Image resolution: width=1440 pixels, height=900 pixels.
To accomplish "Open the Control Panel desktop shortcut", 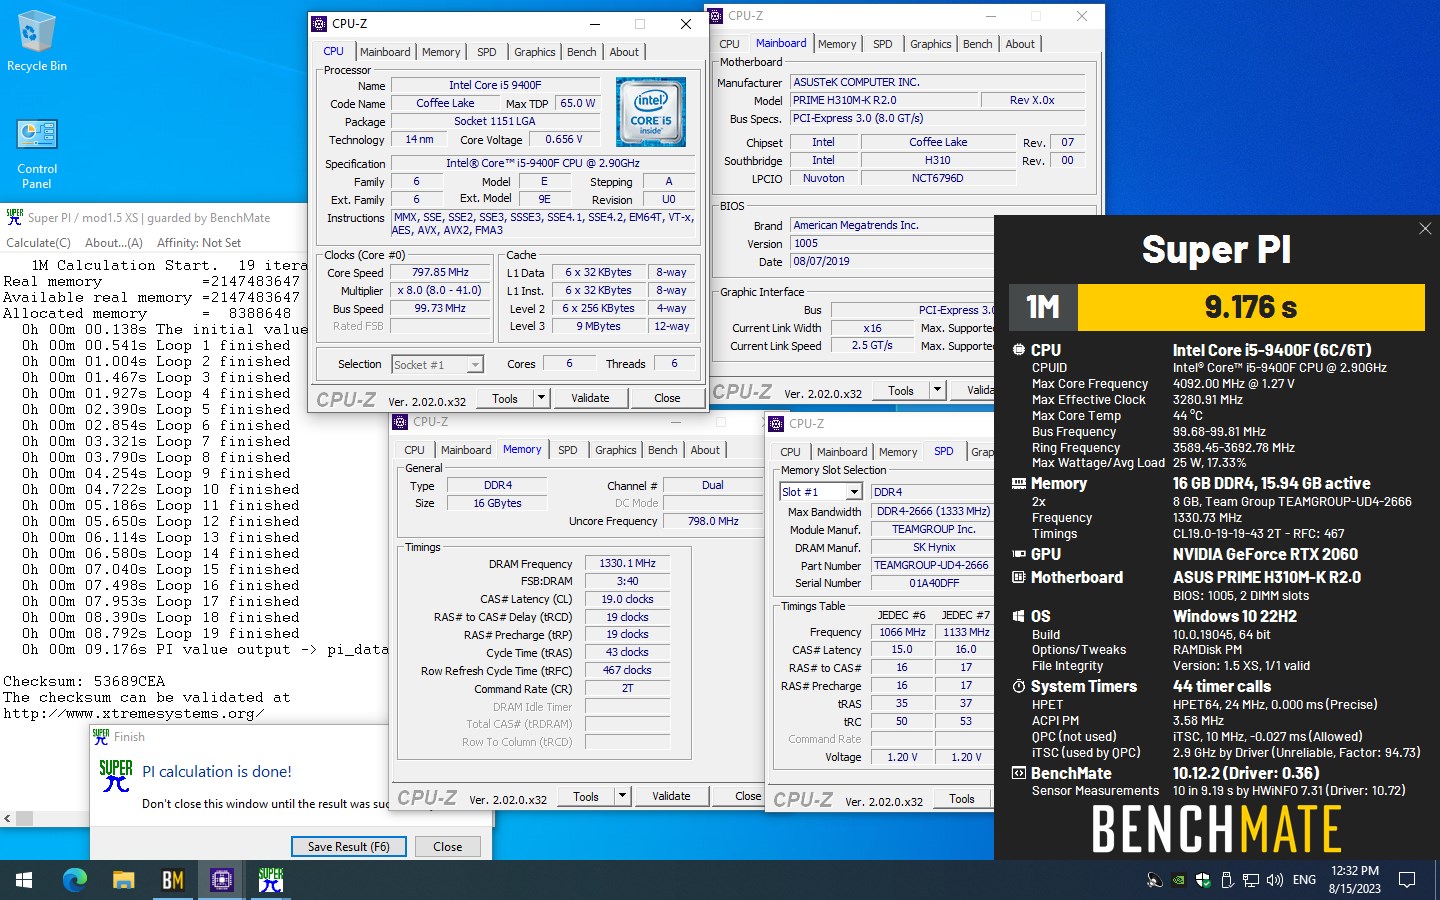I will click(x=37, y=154).
